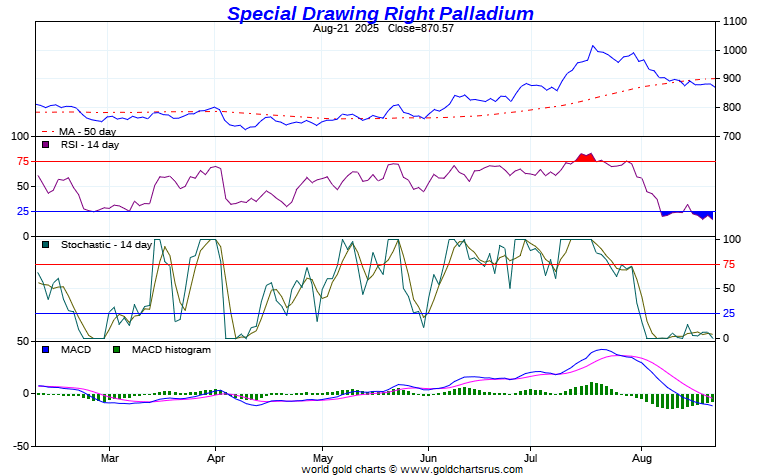Click the purple RSI legend swatch

(46, 144)
